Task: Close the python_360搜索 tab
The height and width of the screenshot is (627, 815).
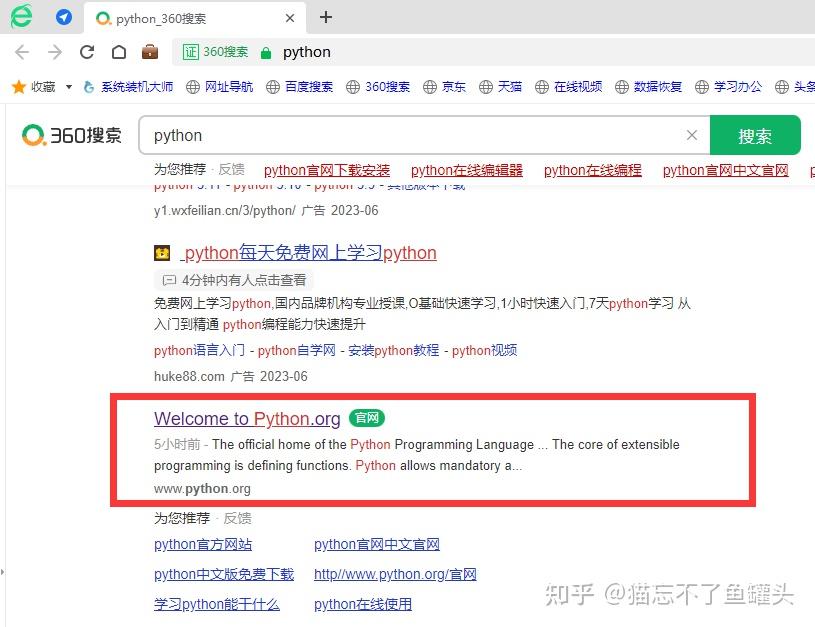Action: (290, 18)
